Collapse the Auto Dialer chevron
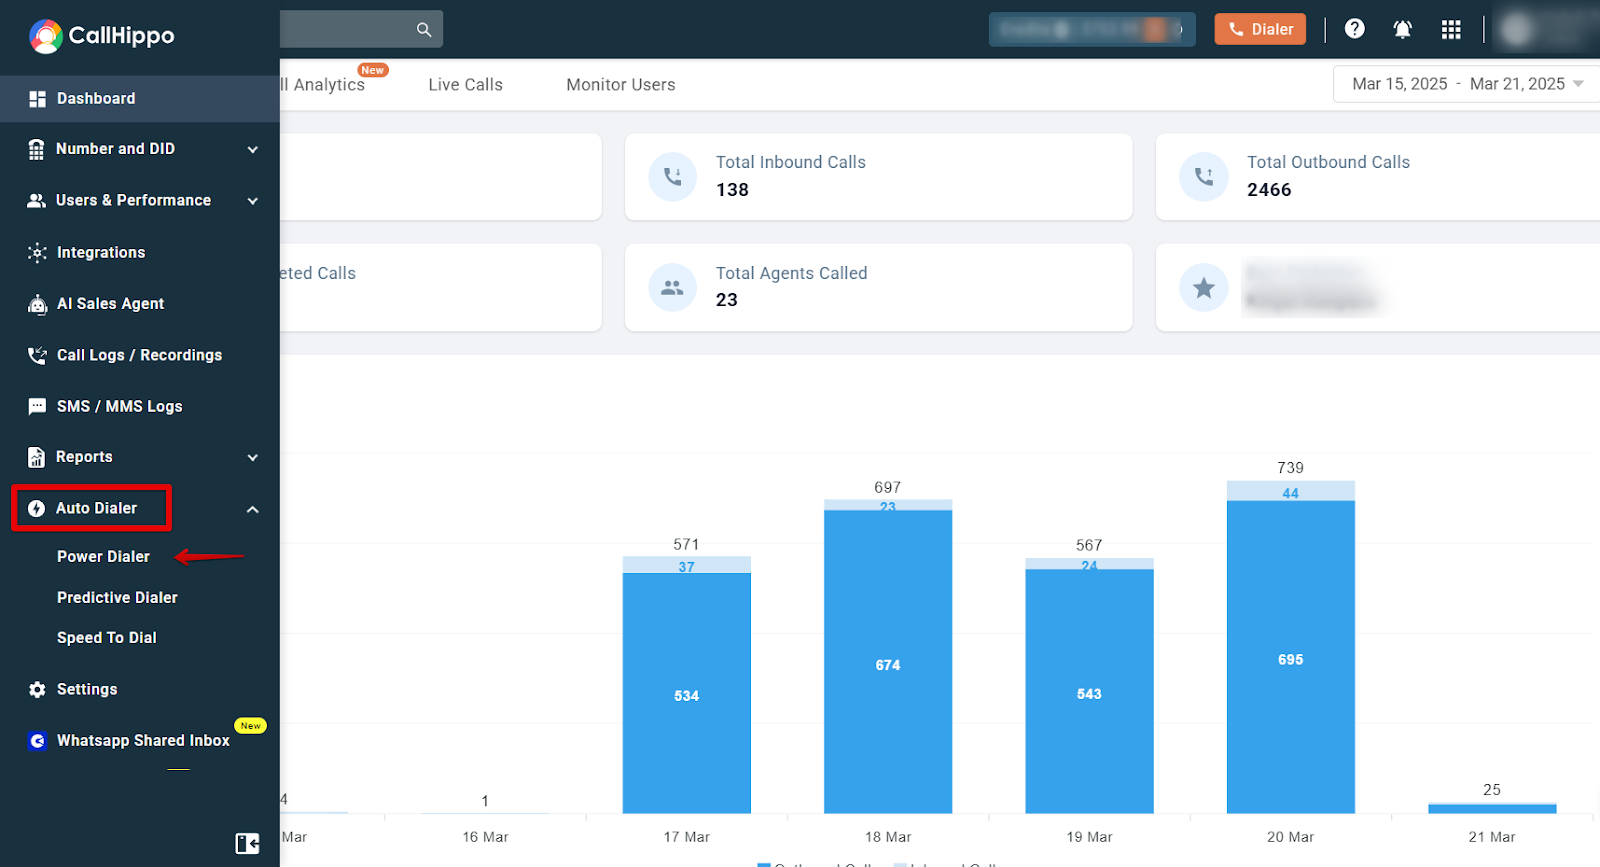 tap(253, 510)
